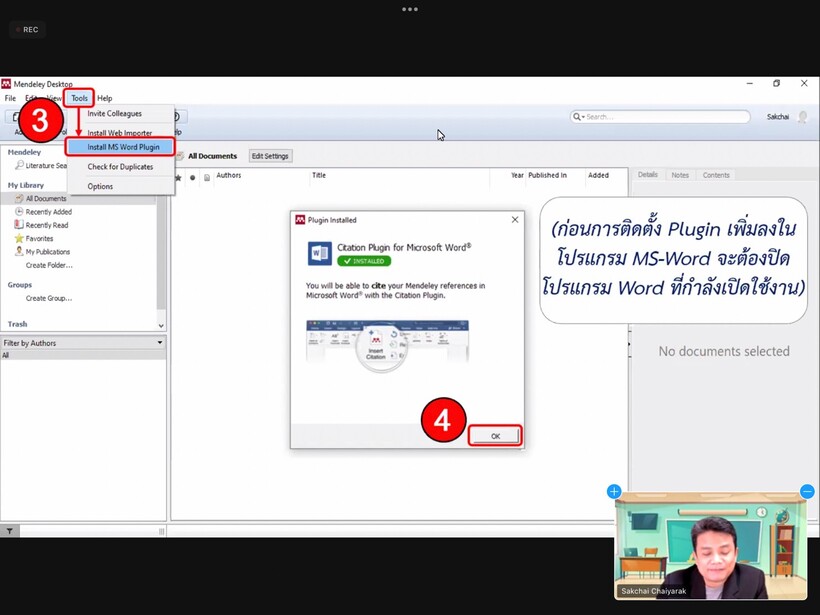Click the document file column icon
Screen dimensions: 820x615
click(207, 178)
